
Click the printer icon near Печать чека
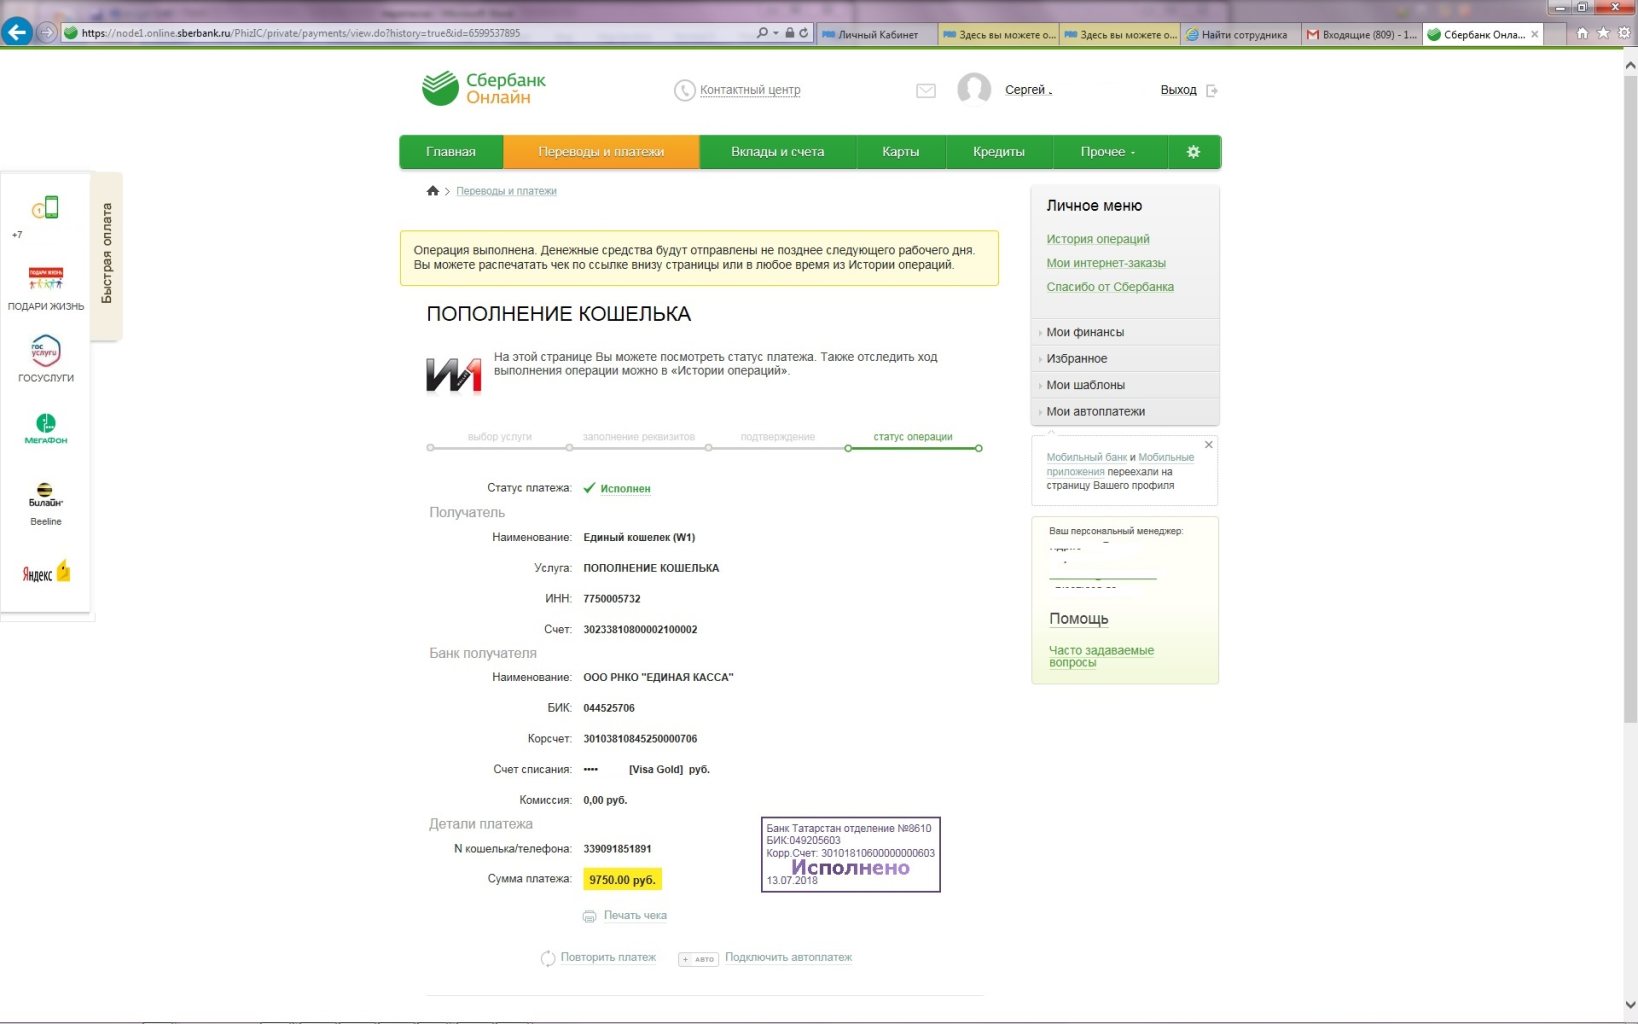[590, 917]
